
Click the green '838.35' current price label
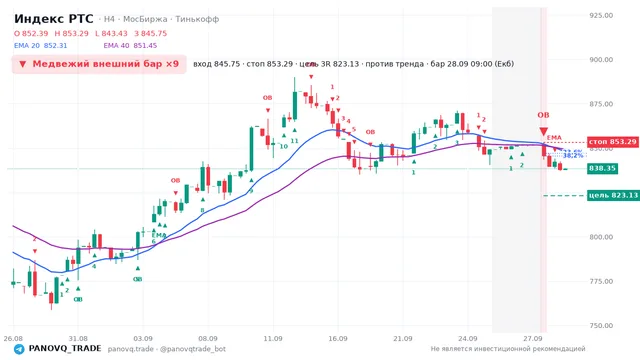pos(602,169)
